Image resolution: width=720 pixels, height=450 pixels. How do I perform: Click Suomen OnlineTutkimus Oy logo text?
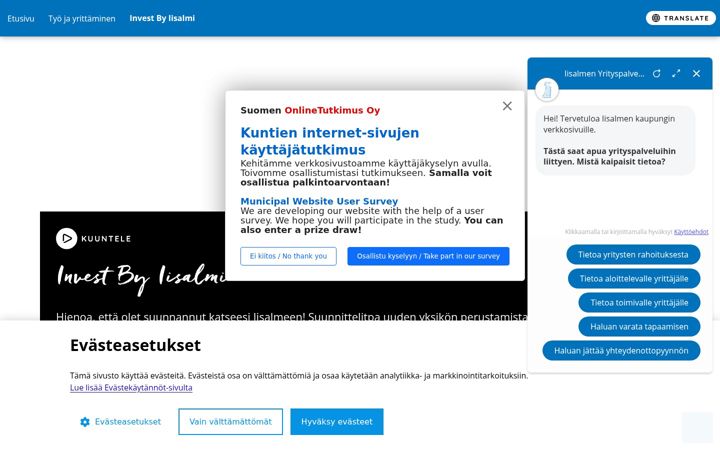coord(310,110)
